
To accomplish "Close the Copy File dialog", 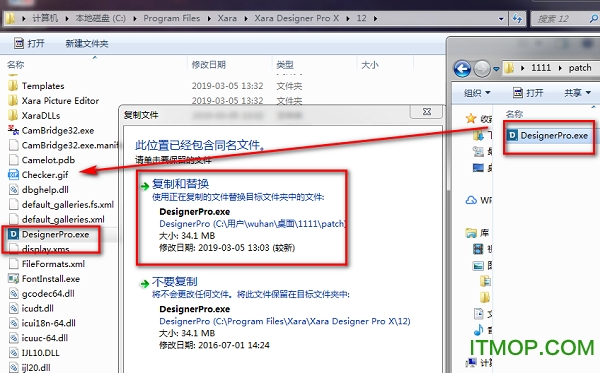I will click(x=427, y=112).
